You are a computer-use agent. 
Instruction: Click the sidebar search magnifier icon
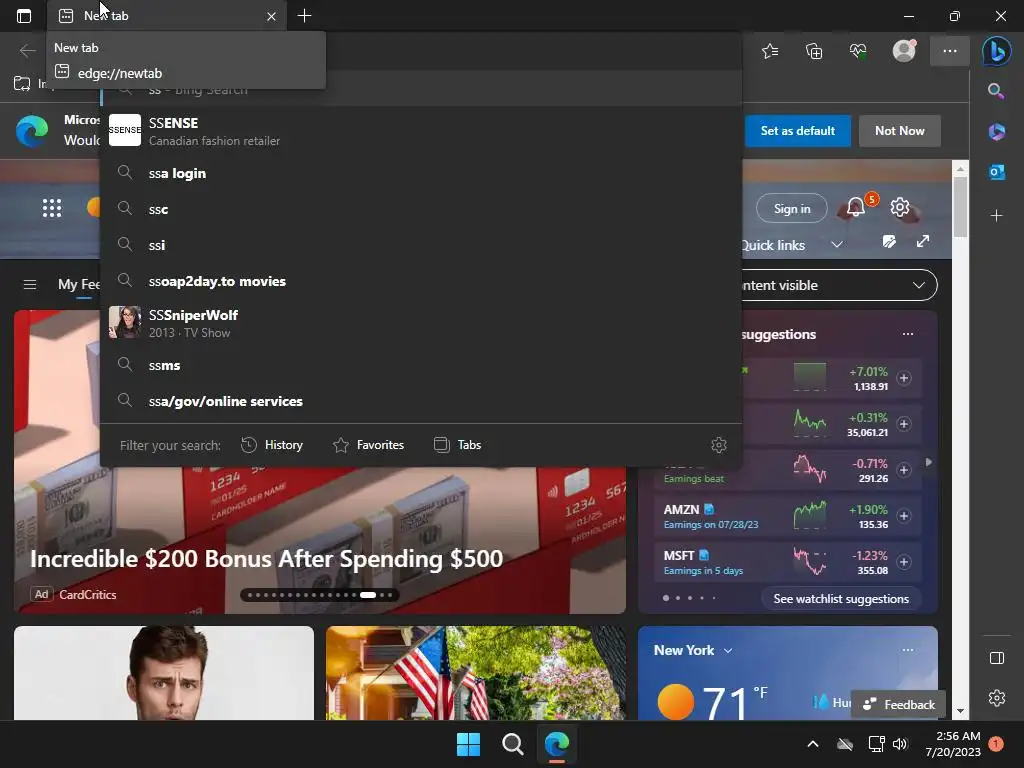click(x=996, y=91)
